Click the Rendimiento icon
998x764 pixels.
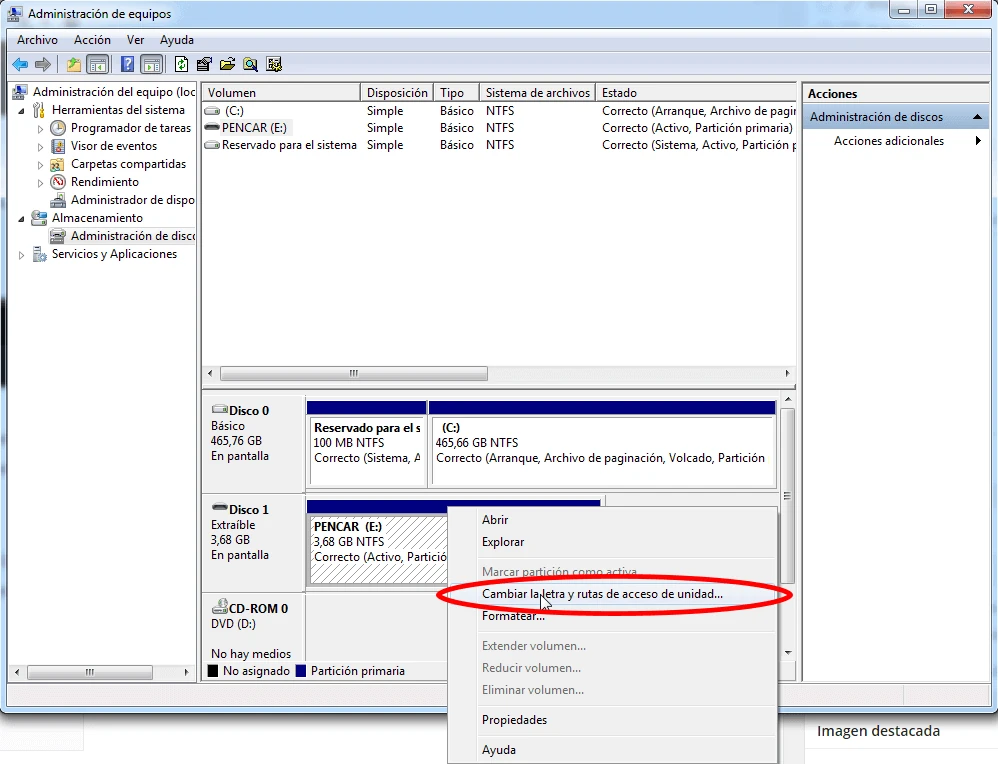click(x=58, y=182)
